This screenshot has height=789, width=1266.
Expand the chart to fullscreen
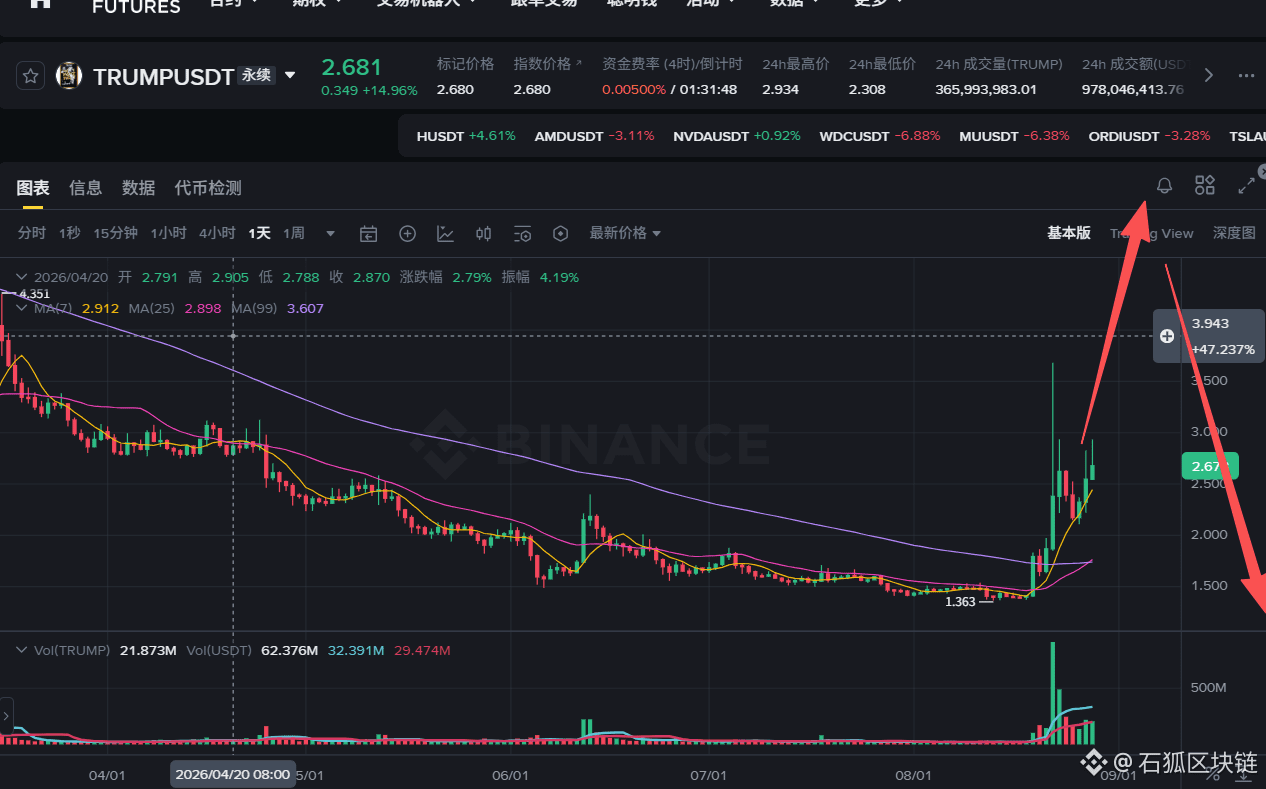pyautogui.click(x=1246, y=185)
